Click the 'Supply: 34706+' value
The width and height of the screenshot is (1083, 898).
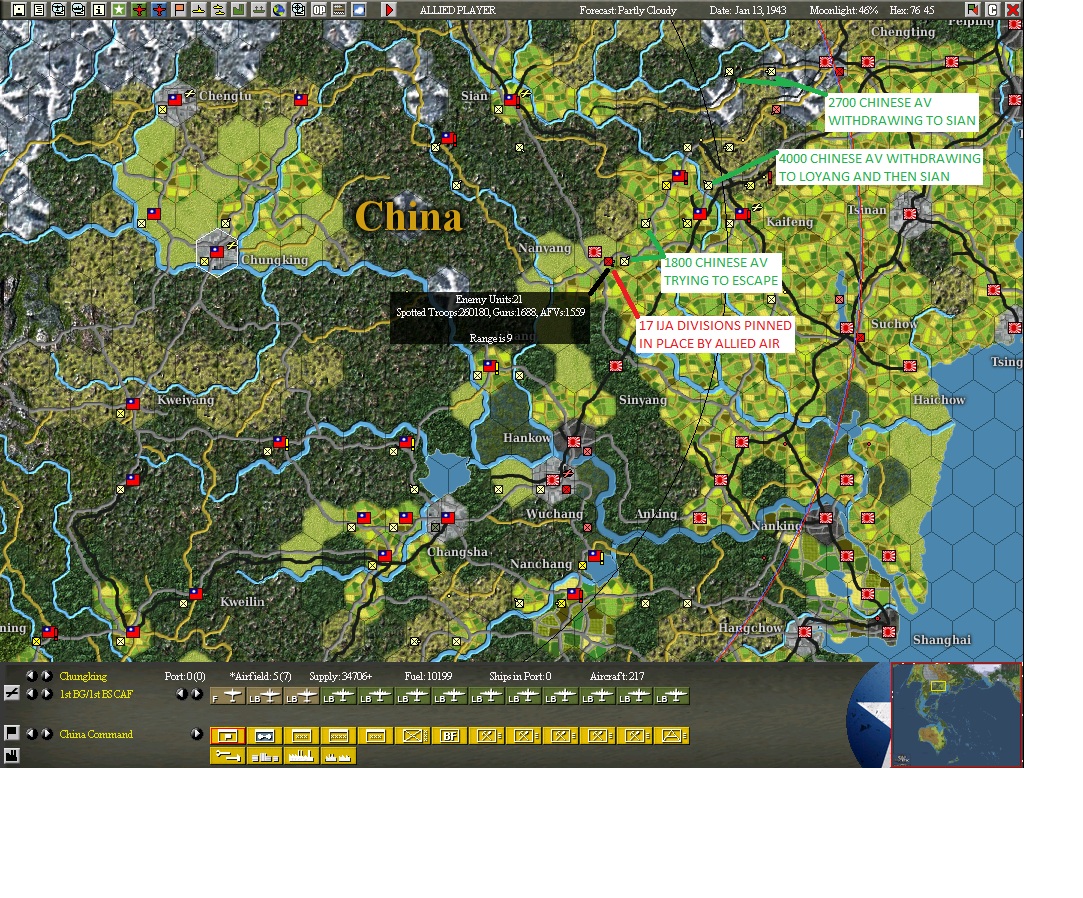coord(341,676)
